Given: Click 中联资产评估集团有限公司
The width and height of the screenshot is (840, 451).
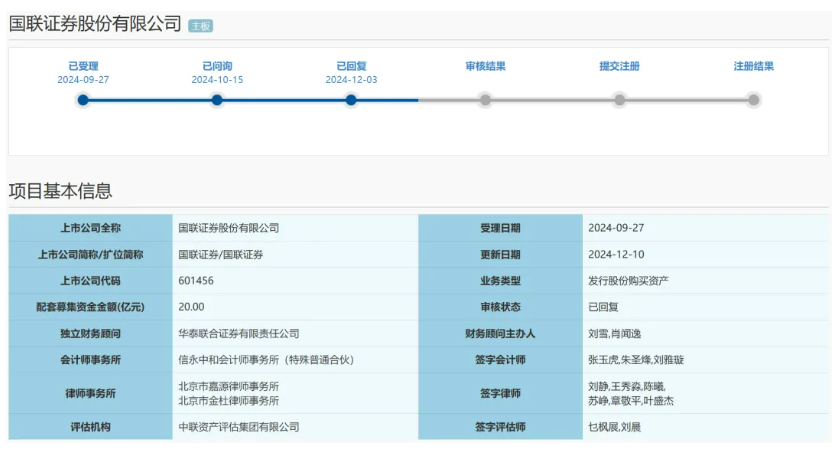Looking at the screenshot, I should (239, 427).
